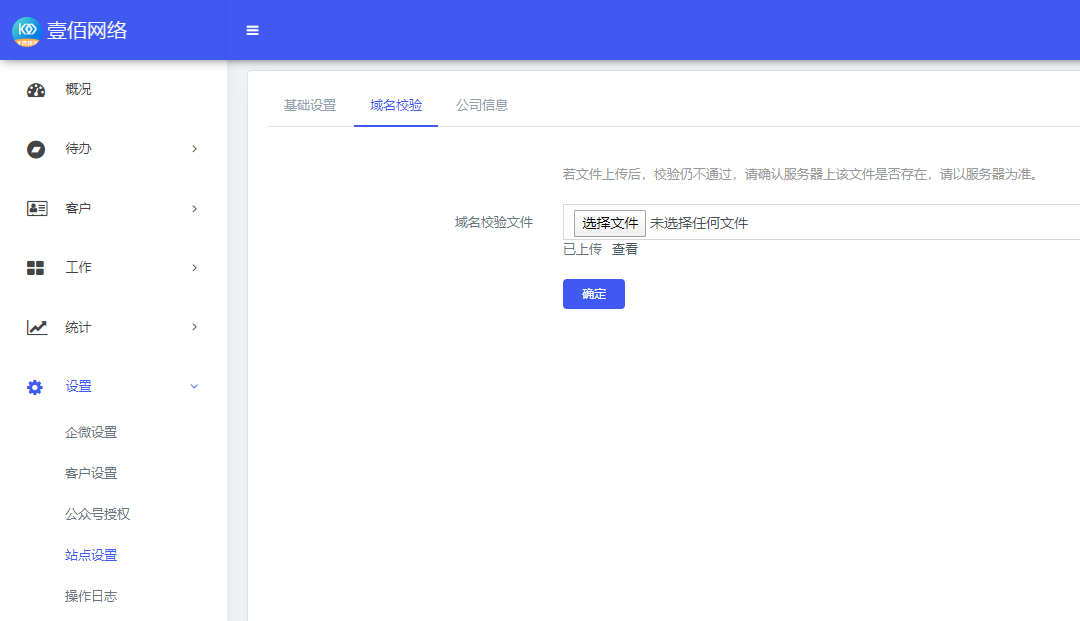Viewport: 1080px width, 621px height.
Task: Click the 待办 compass icon
Action: 36,149
